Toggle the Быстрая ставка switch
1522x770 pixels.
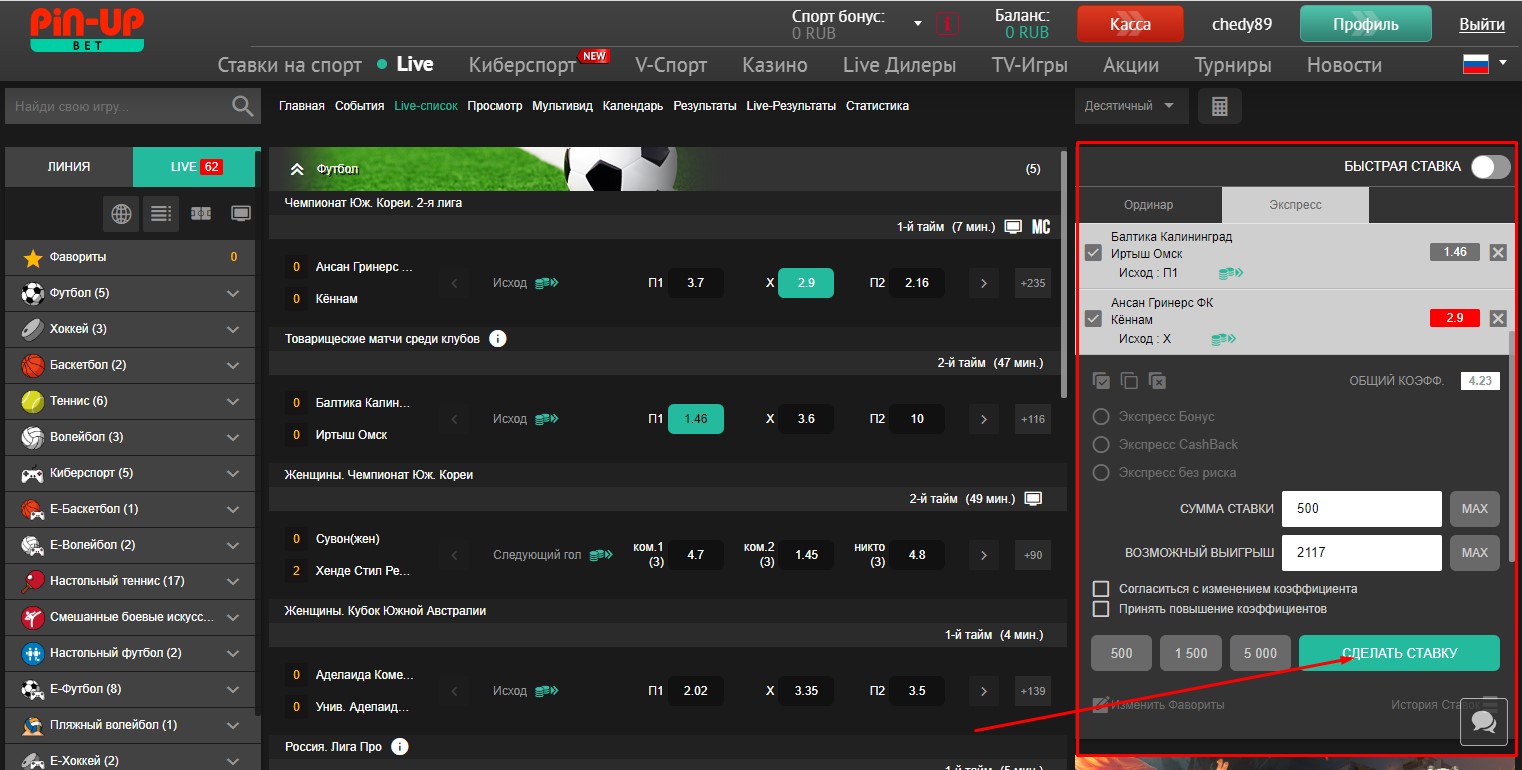click(x=1489, y=167)
